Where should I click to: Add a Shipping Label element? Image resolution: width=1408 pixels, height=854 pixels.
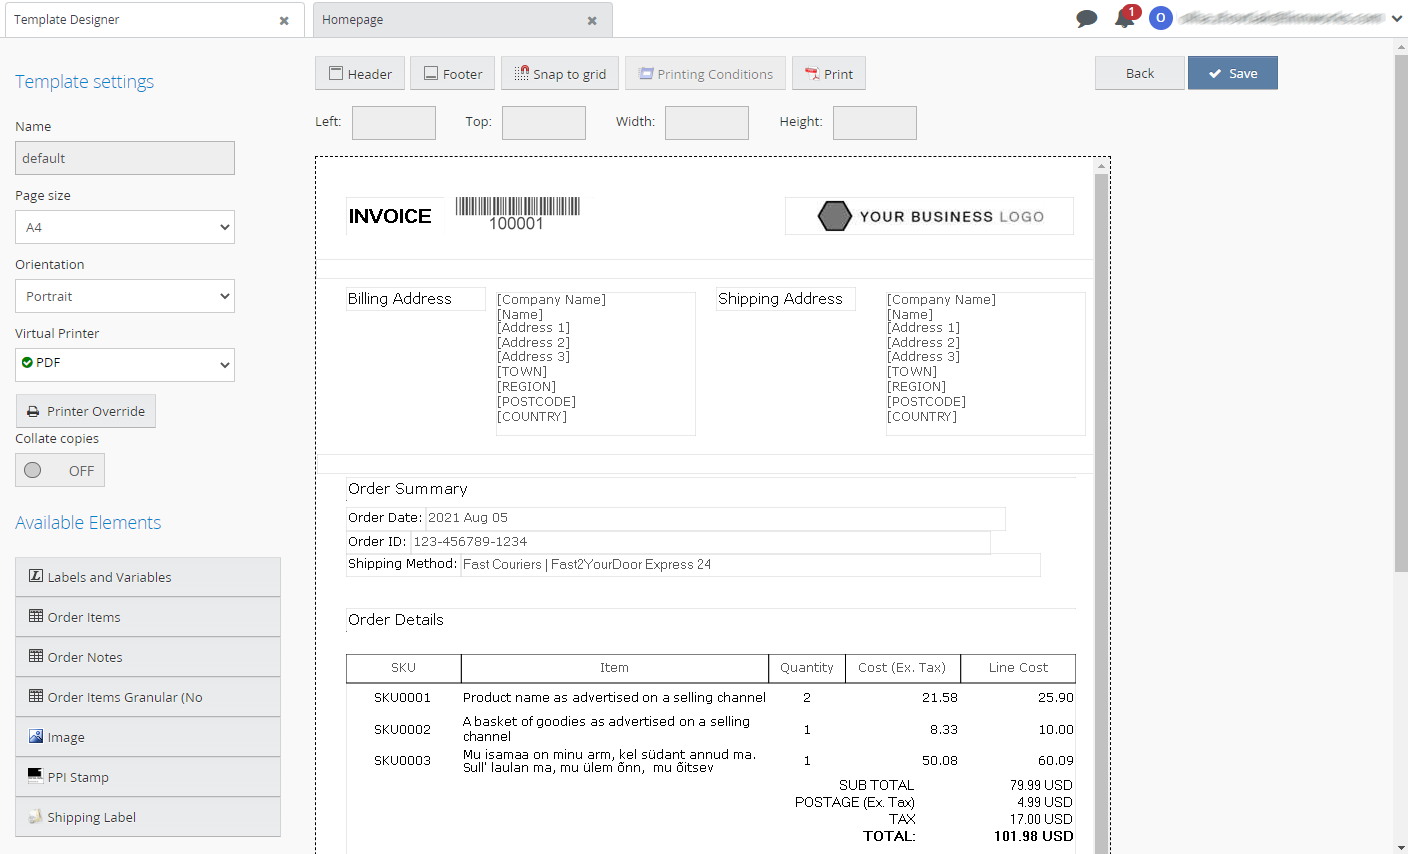click(148, 817)
